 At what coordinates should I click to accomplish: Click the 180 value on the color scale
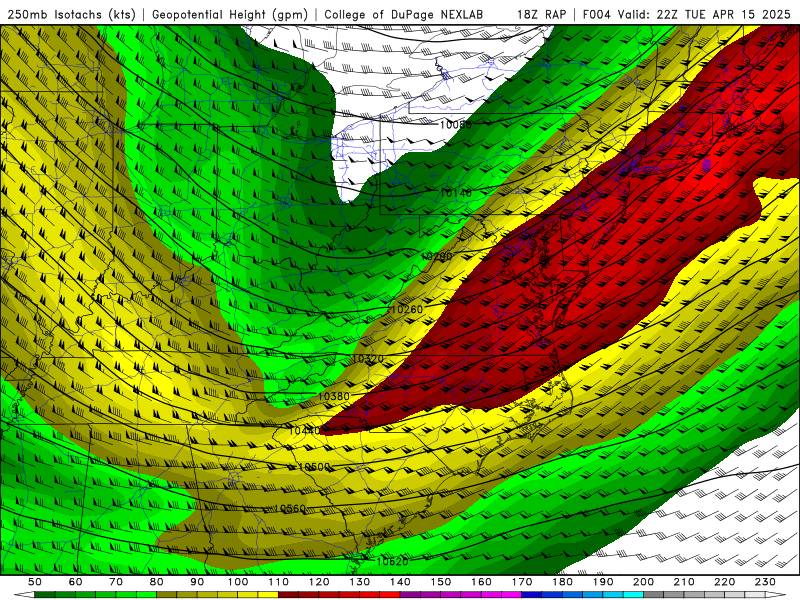(562, 582)
